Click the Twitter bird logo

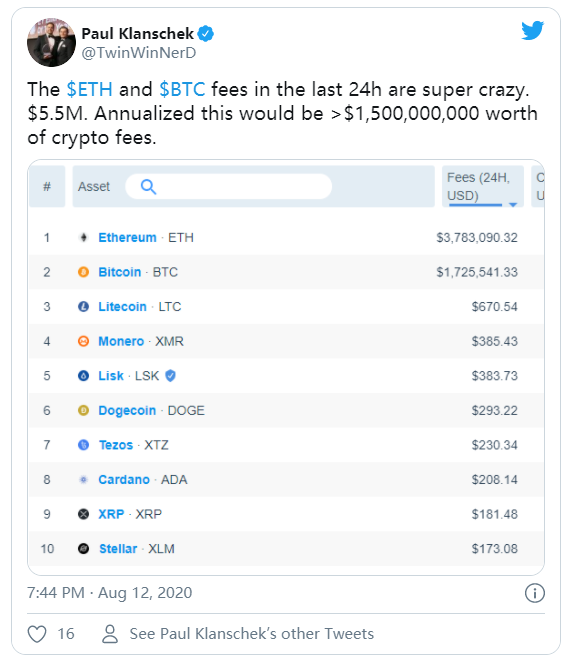532,30
